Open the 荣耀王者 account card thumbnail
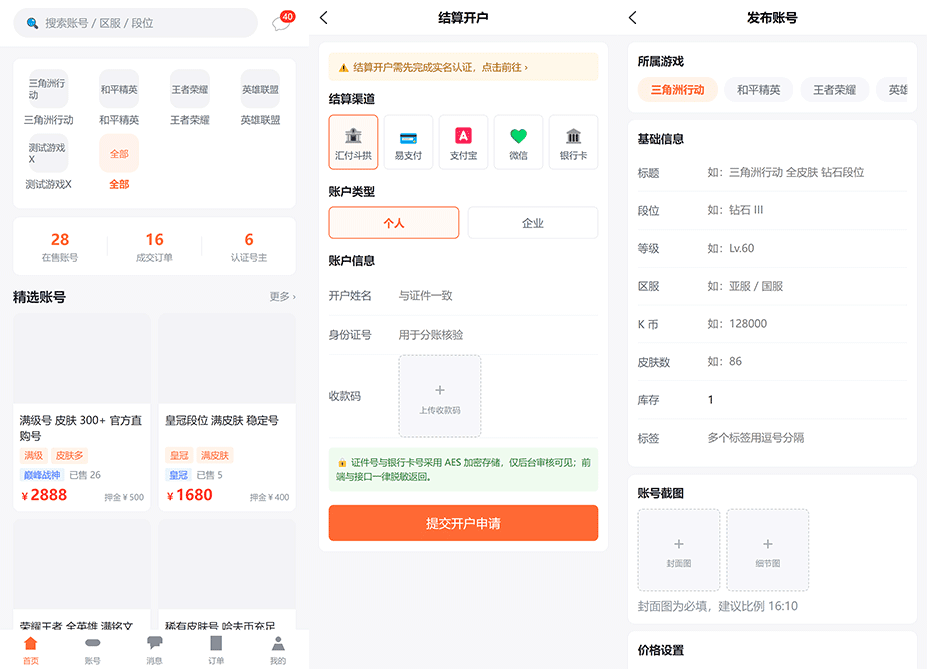 point(82,564)
